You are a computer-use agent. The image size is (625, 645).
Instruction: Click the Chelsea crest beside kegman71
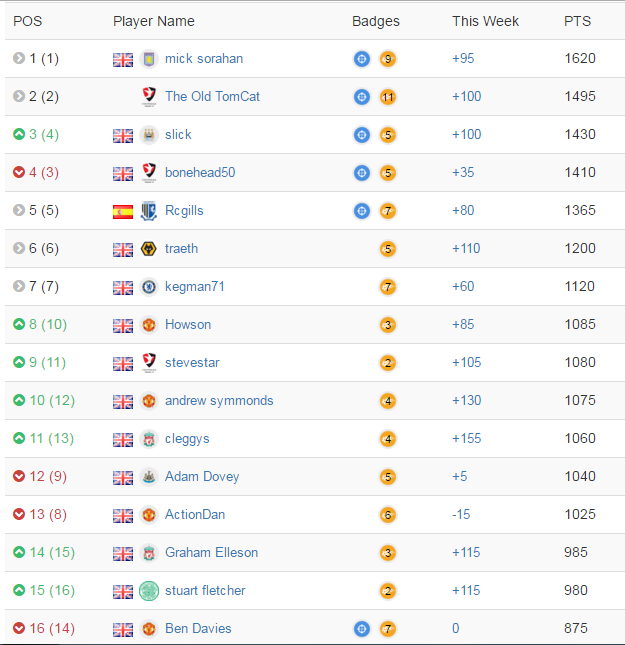(149, 287)
